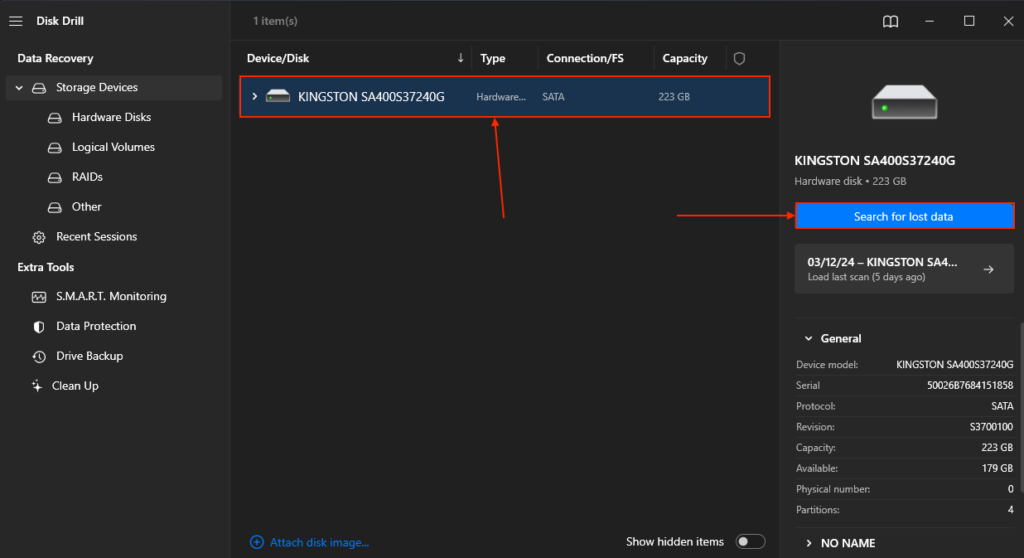Open S.M.A.R.T. Monitoring tool

tap(111, 297)
